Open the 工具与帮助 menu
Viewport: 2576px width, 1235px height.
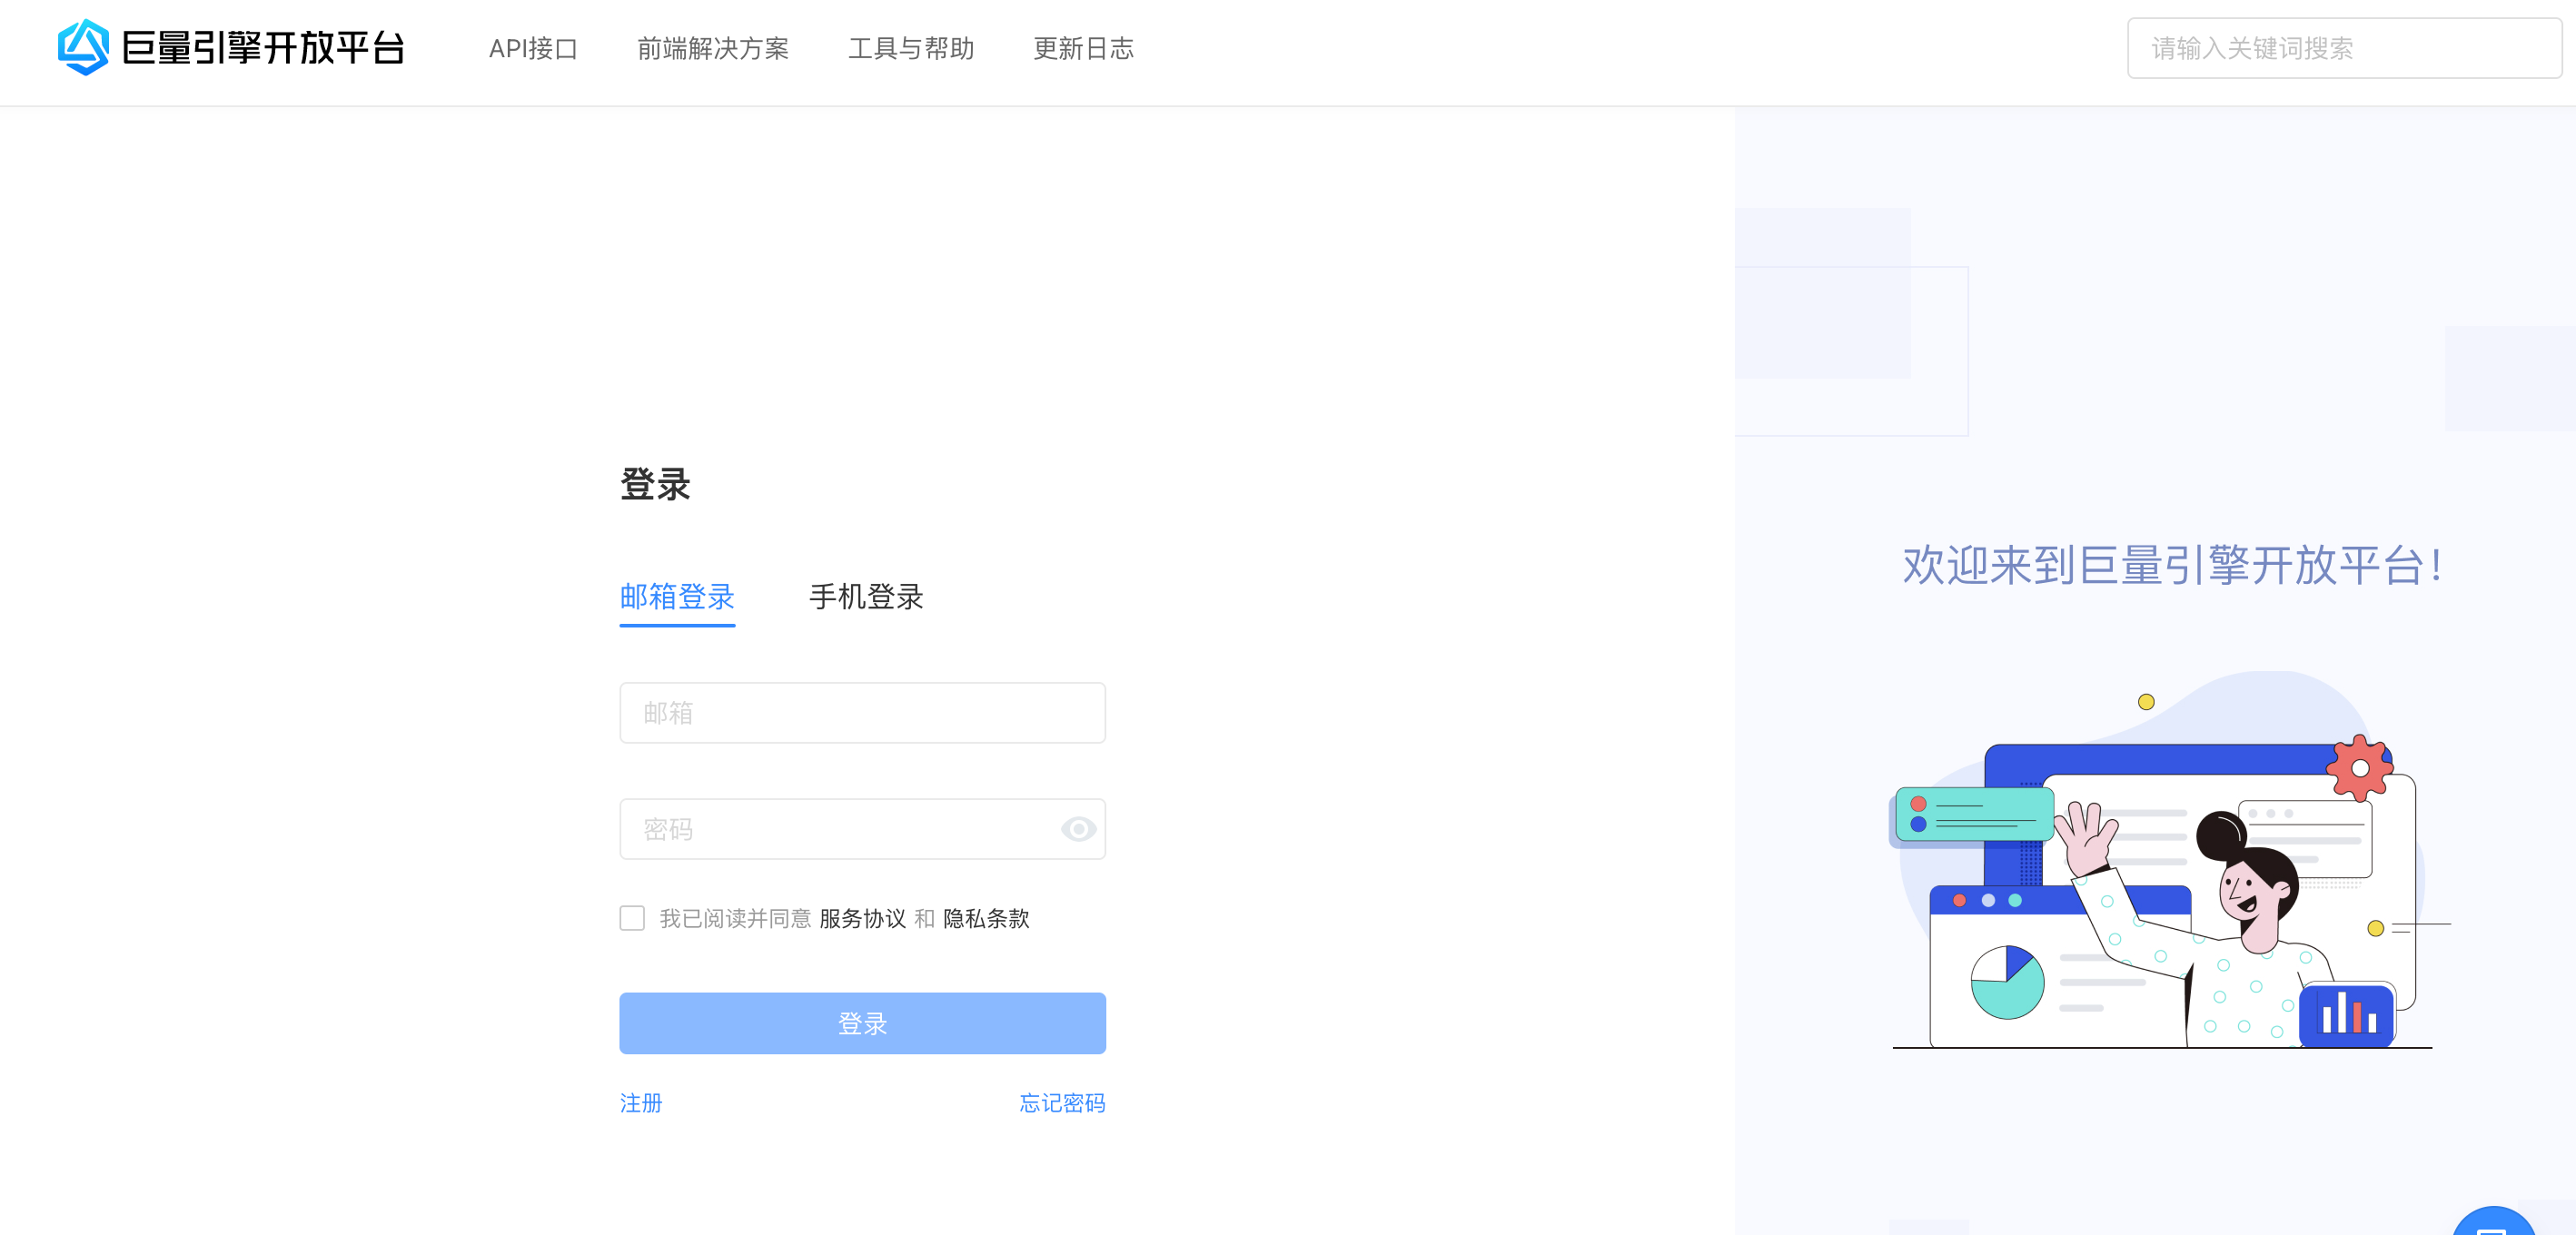tap(911, 48)
